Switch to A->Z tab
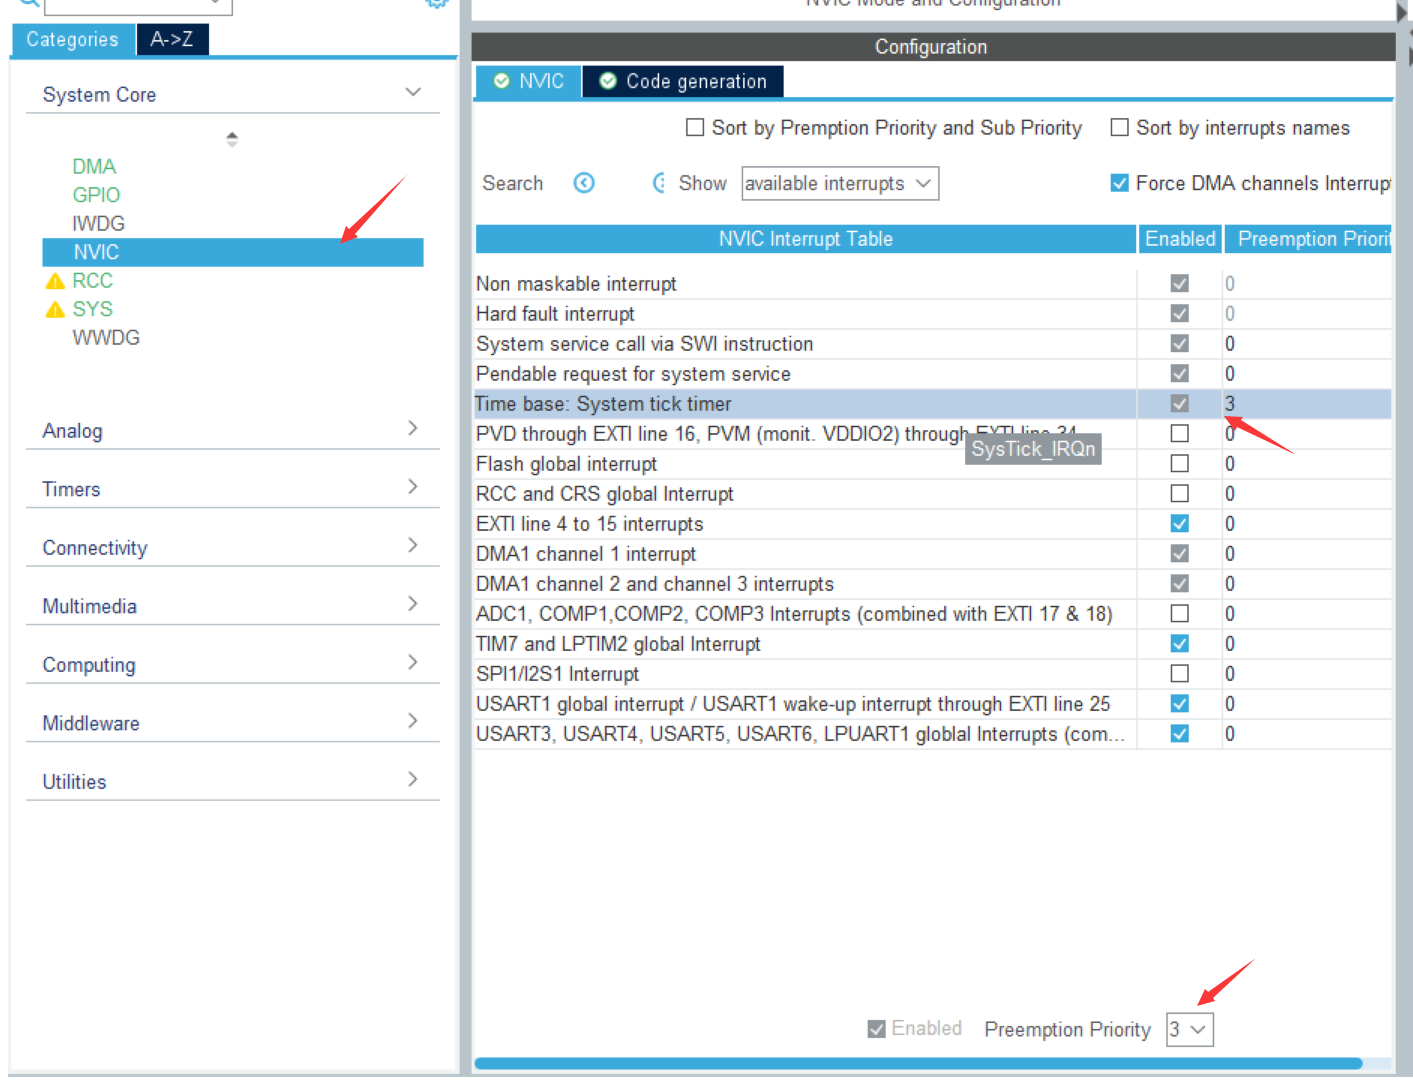The height and width of the screenshot is (1085, 1413). [172, 39]
